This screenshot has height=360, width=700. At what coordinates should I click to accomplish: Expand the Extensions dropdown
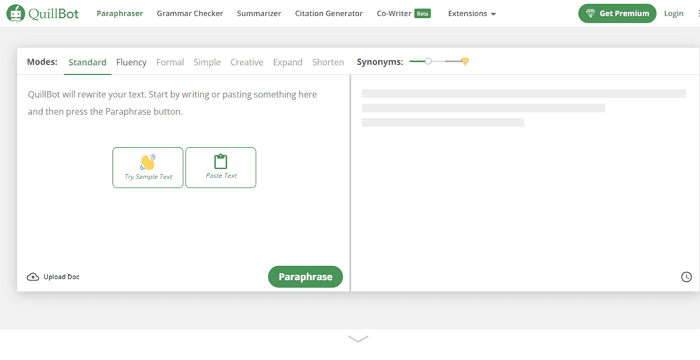tap(472, 13)
